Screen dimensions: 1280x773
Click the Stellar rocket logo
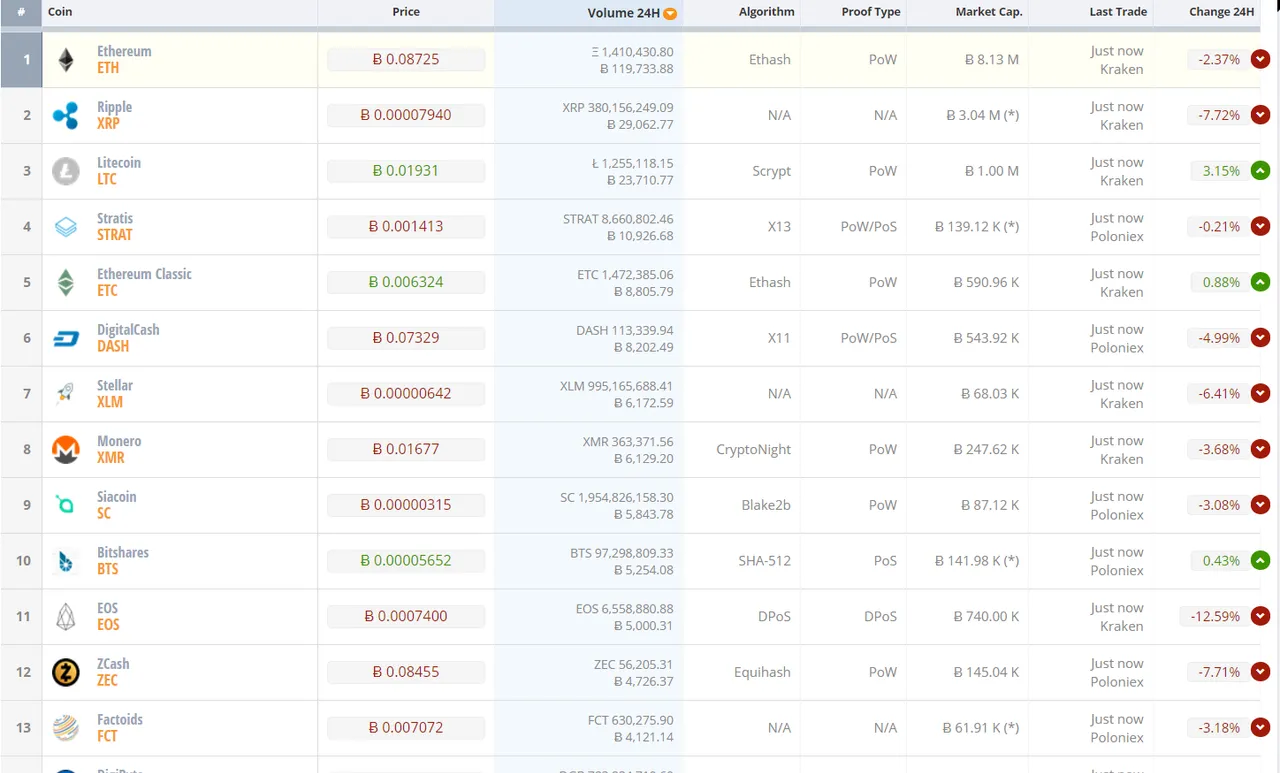click(x=66, y=394)
